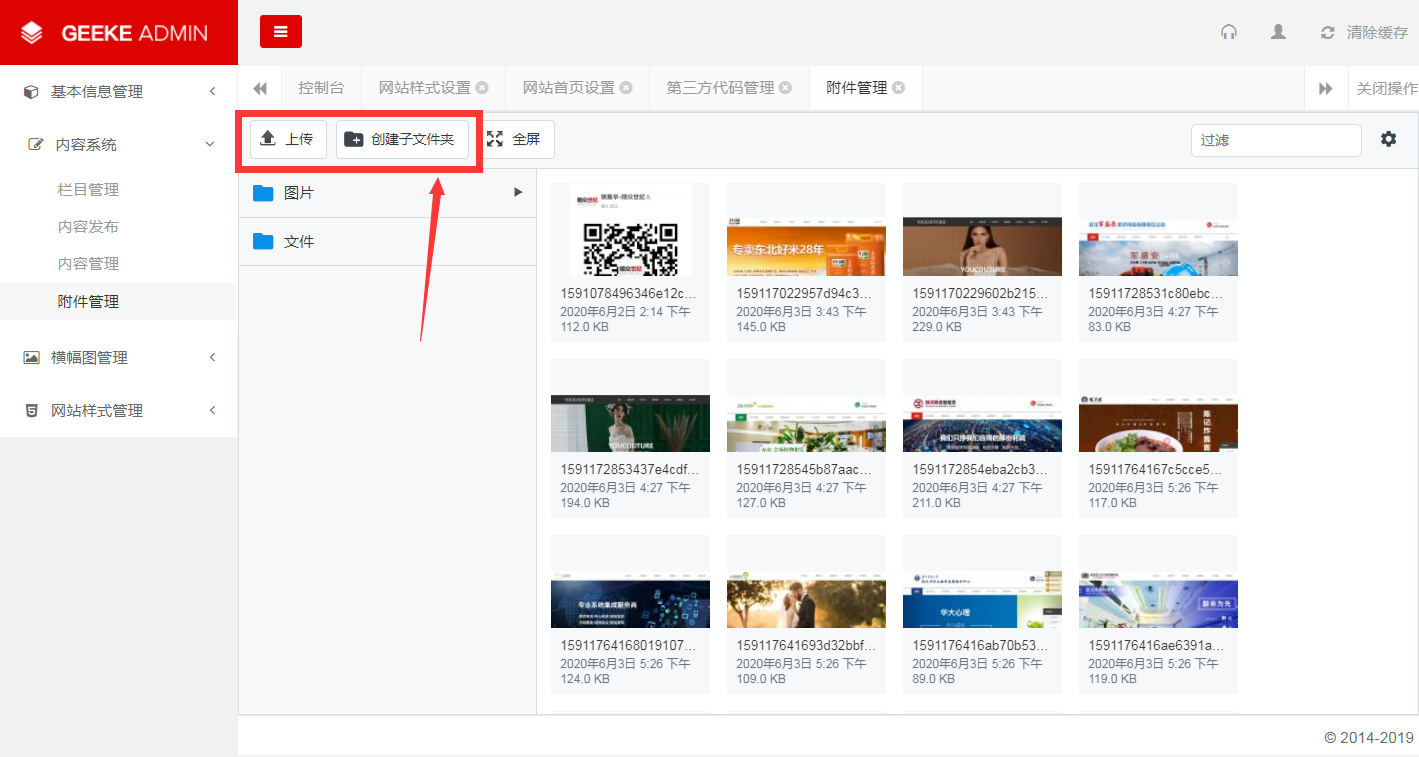Close the 网站首页设置 tab
Viewport: 1419px width, 757px height.
tap(626, 88)
